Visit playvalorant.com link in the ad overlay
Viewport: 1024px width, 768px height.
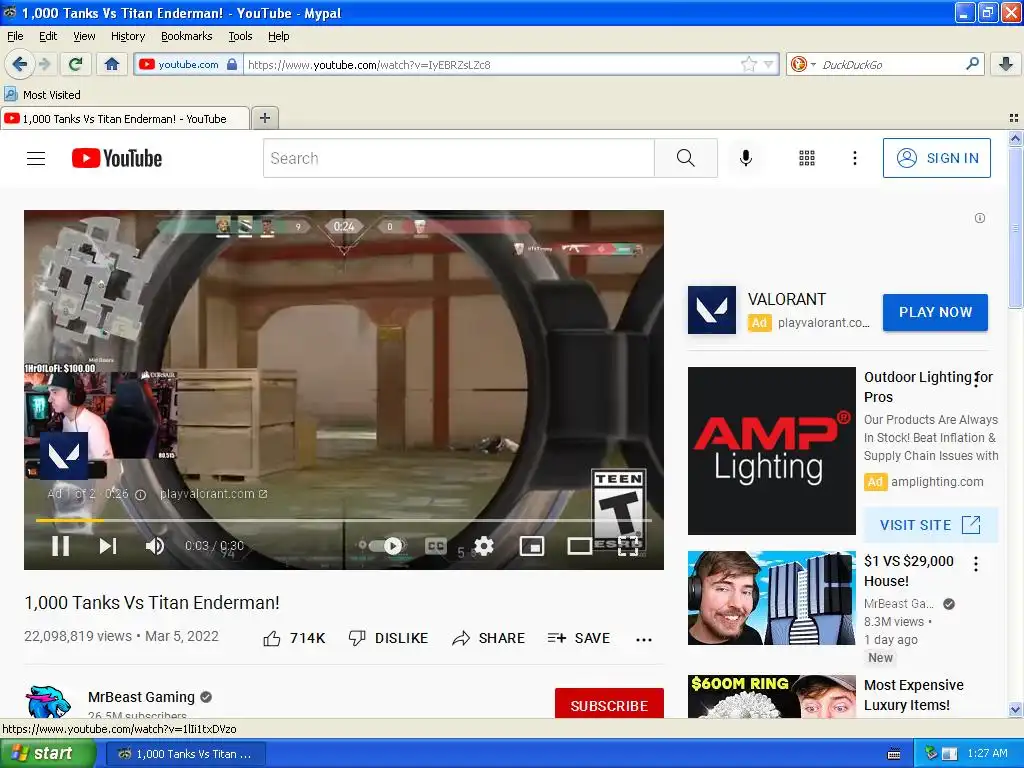click(214, 494)
